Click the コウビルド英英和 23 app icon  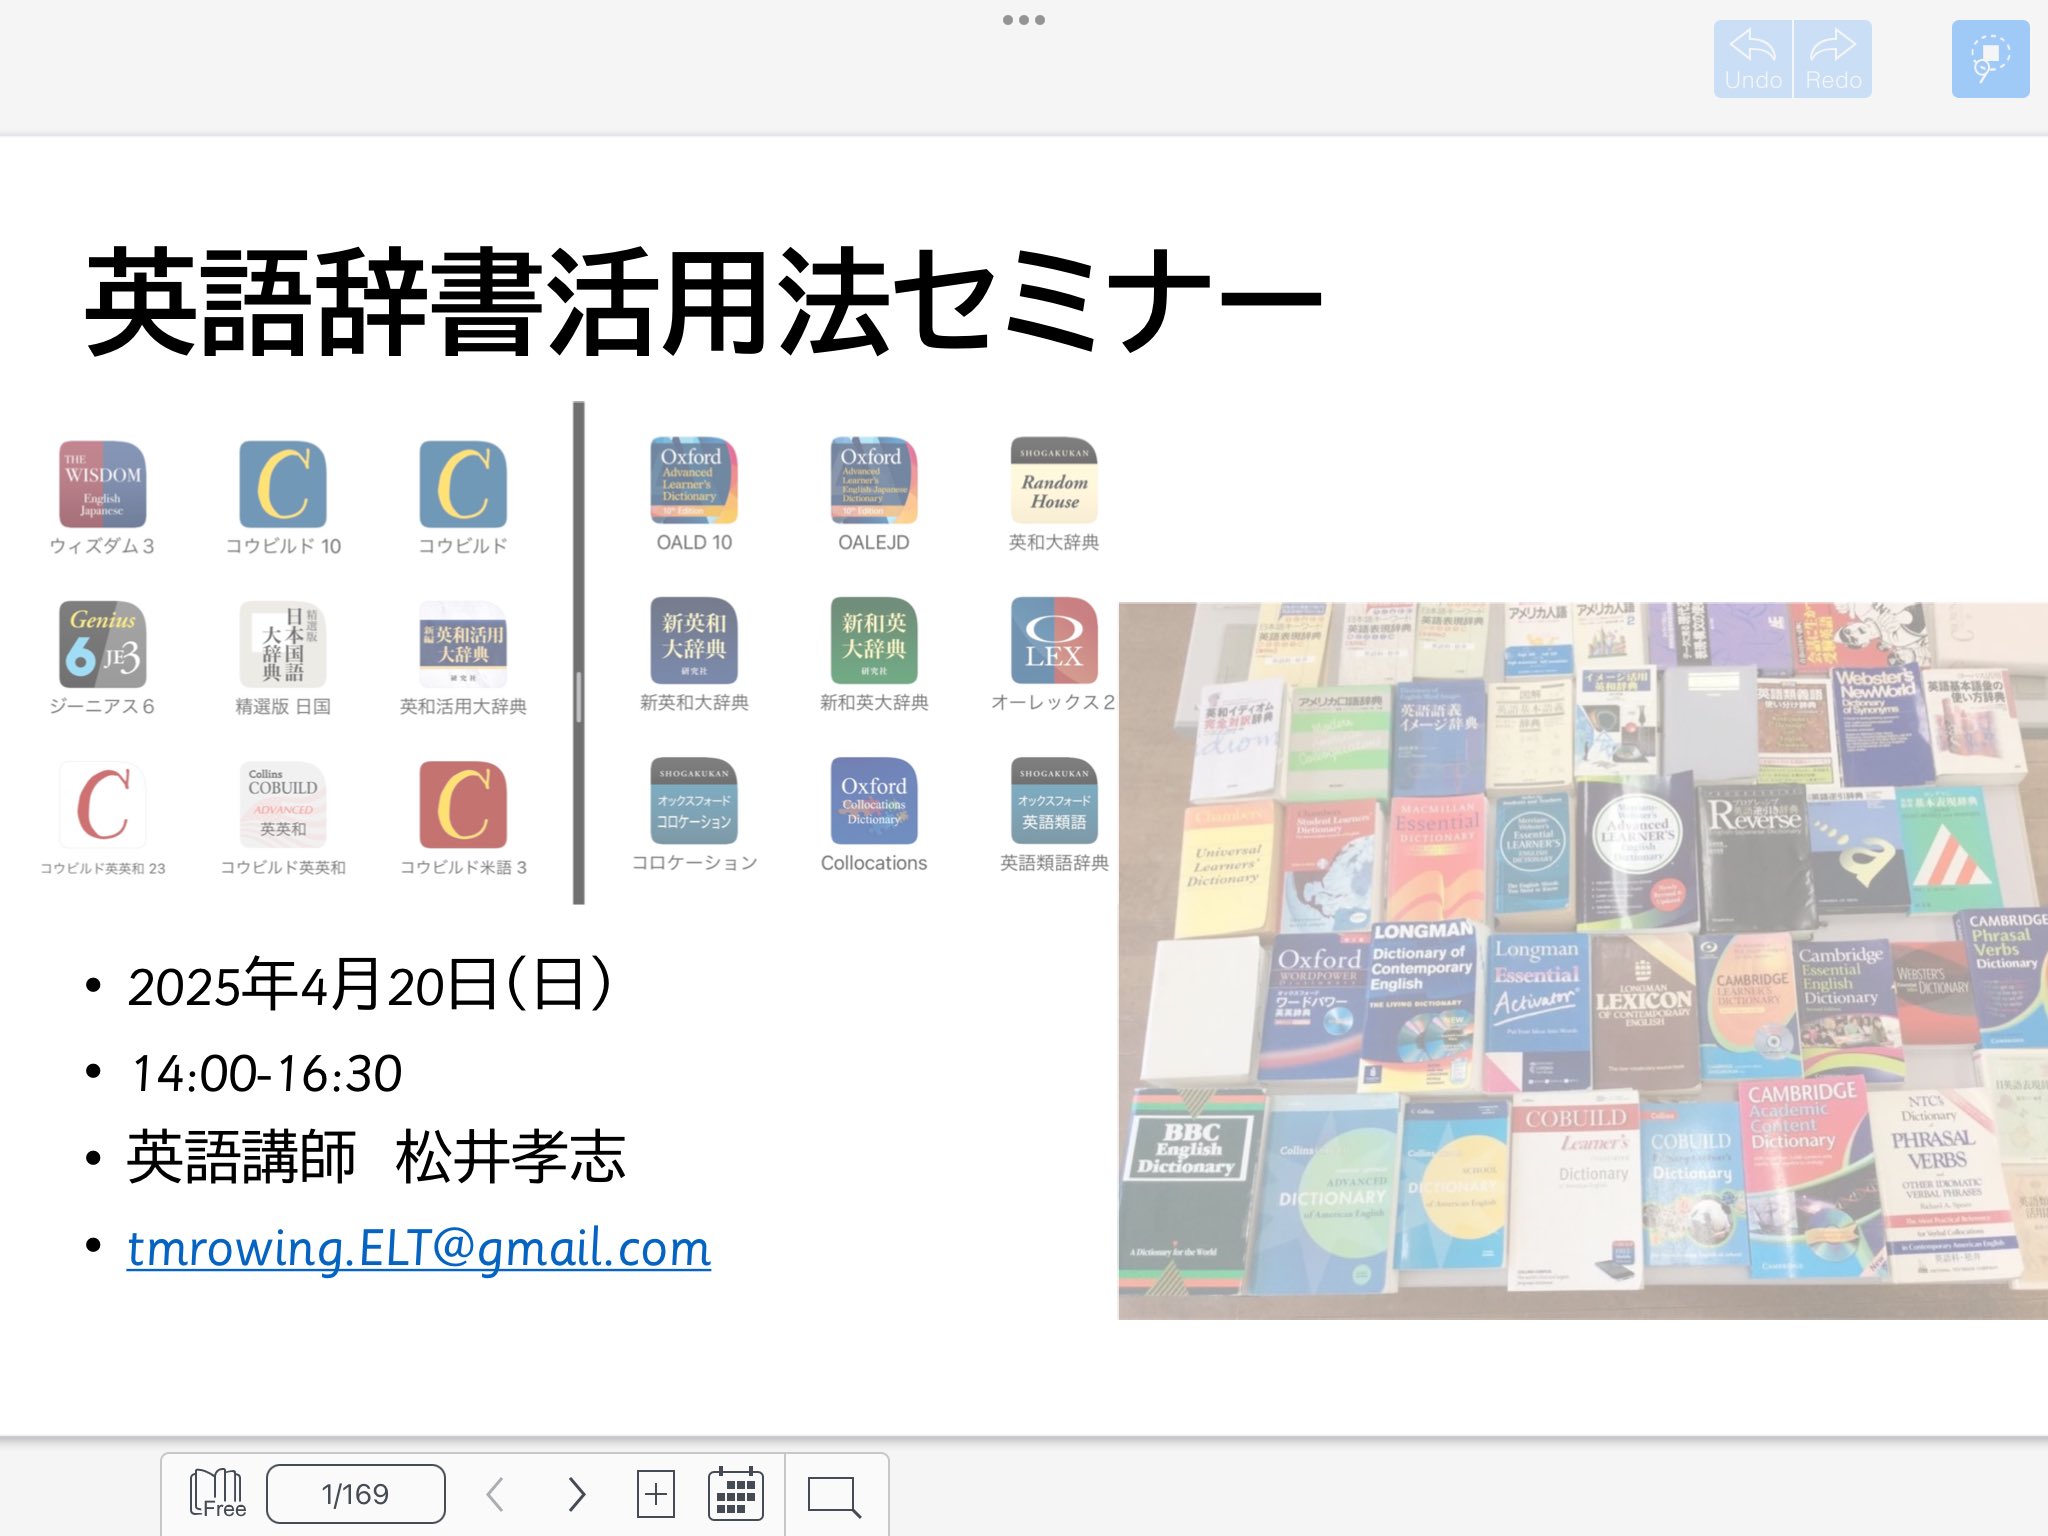(x=102, y=805)
